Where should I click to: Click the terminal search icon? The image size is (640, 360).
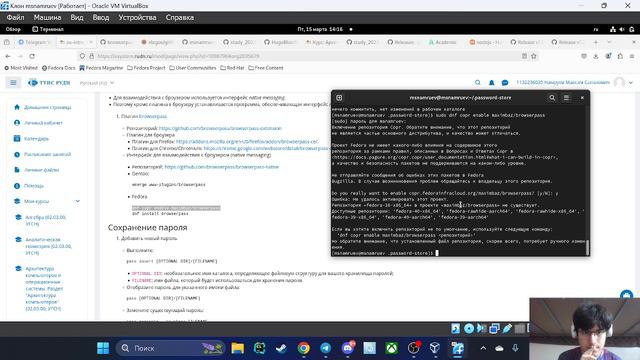click(552, 98)
